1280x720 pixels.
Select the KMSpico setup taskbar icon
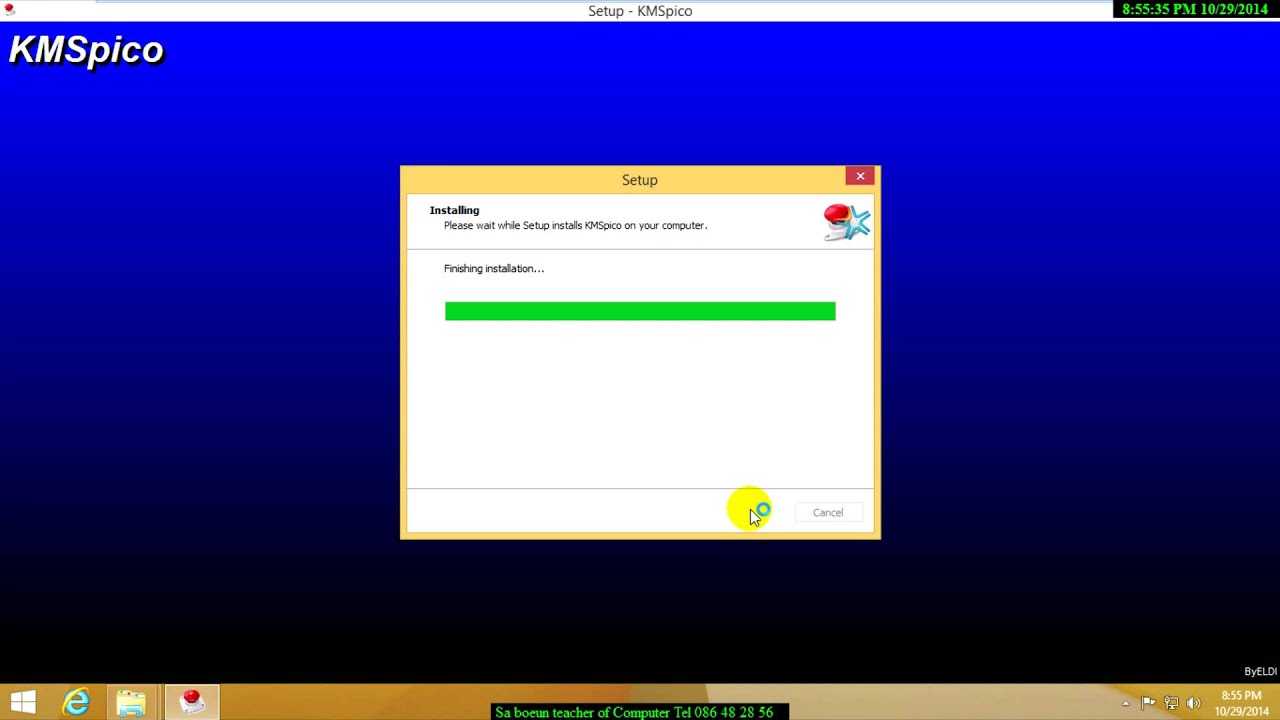(191, 702)
